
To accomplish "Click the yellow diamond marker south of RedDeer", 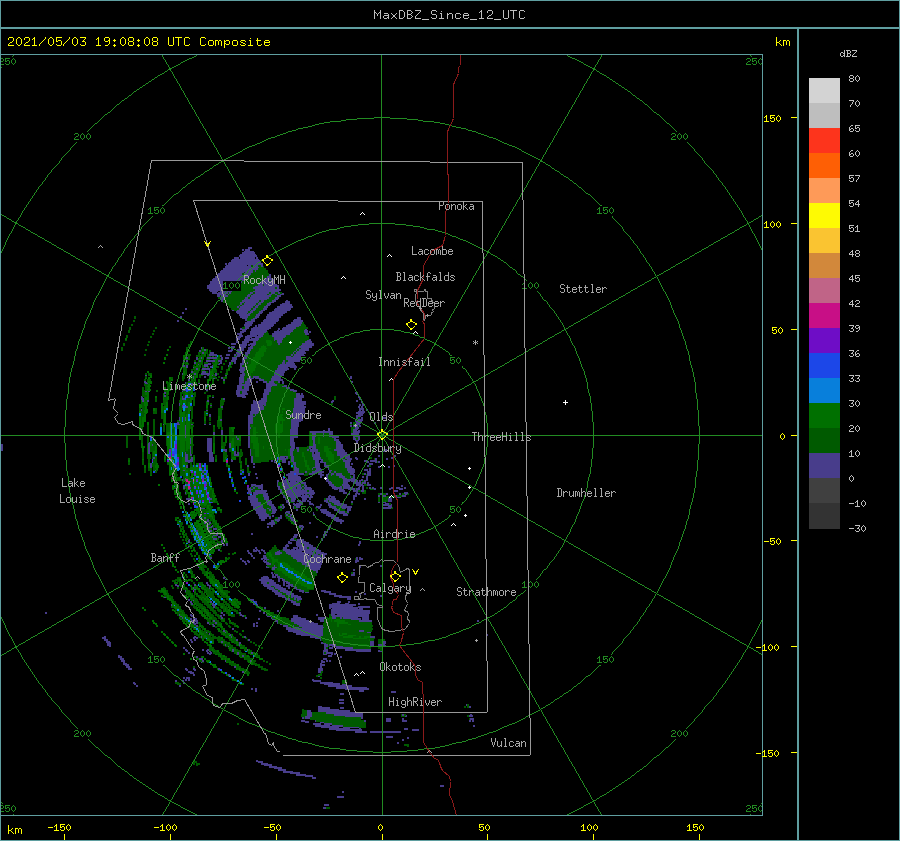I will coord(412,325).
